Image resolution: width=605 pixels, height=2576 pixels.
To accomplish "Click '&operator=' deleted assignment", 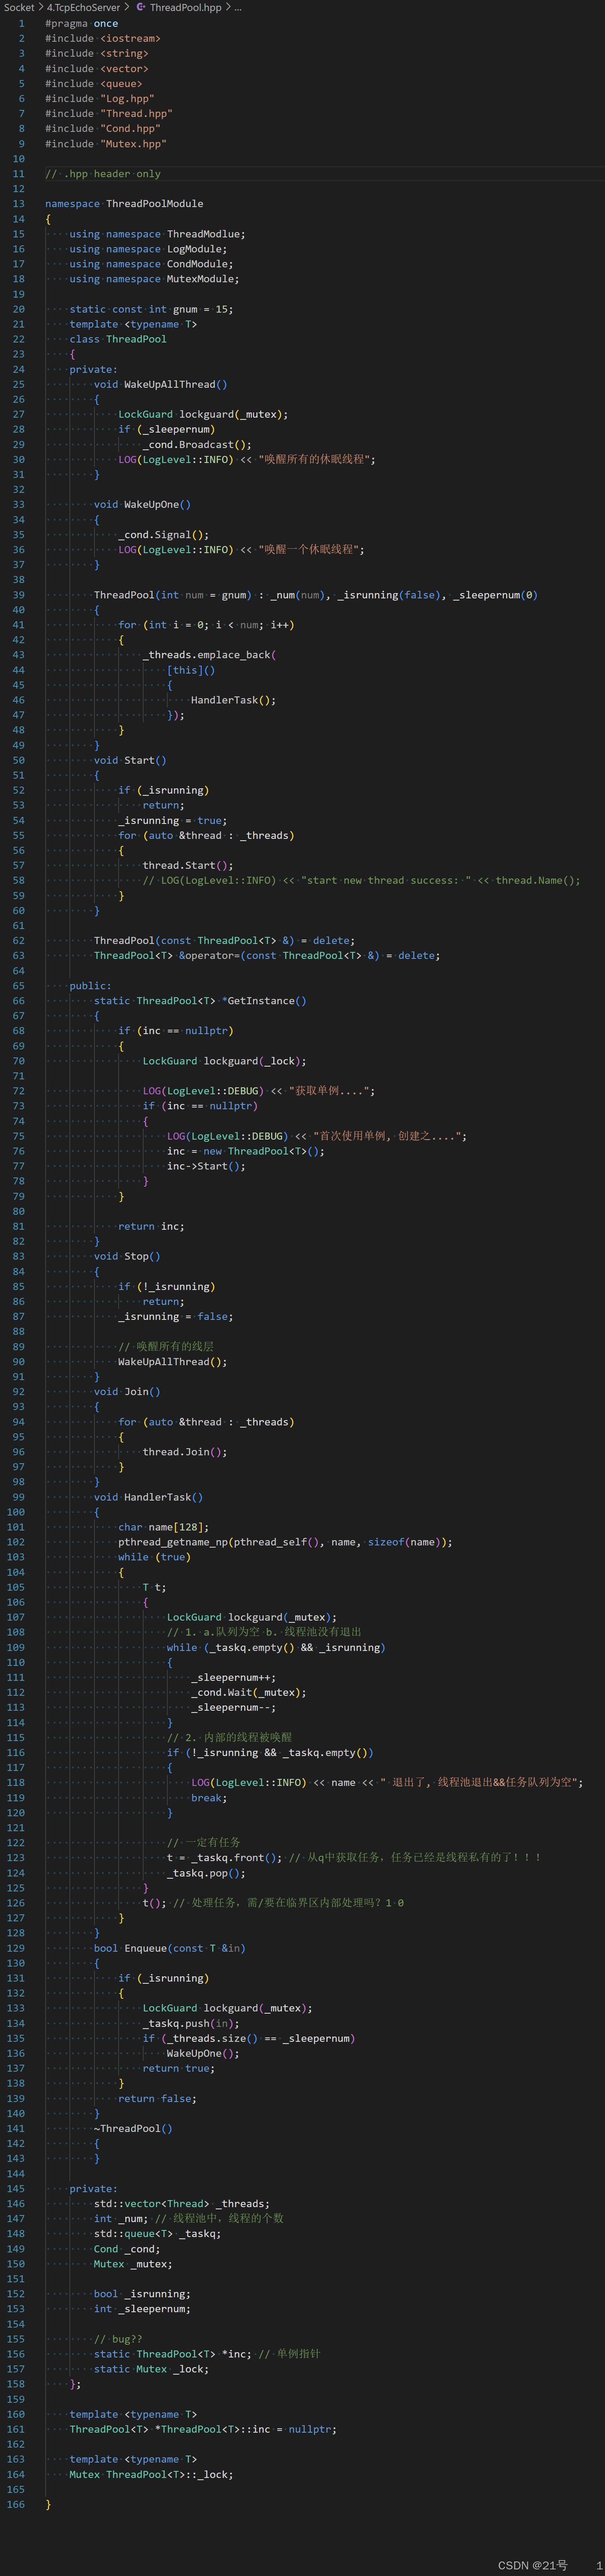I will (x=209, y=955).
